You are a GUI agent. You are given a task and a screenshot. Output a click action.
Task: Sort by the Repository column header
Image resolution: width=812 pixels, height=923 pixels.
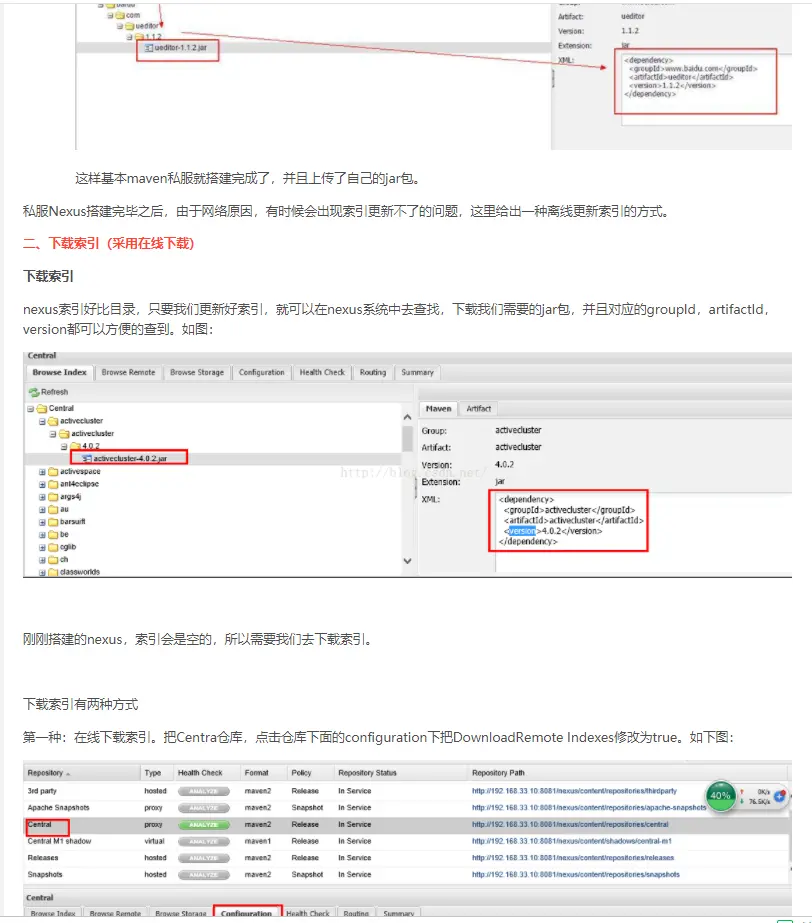pyautogui.click(x=82, y=773)
